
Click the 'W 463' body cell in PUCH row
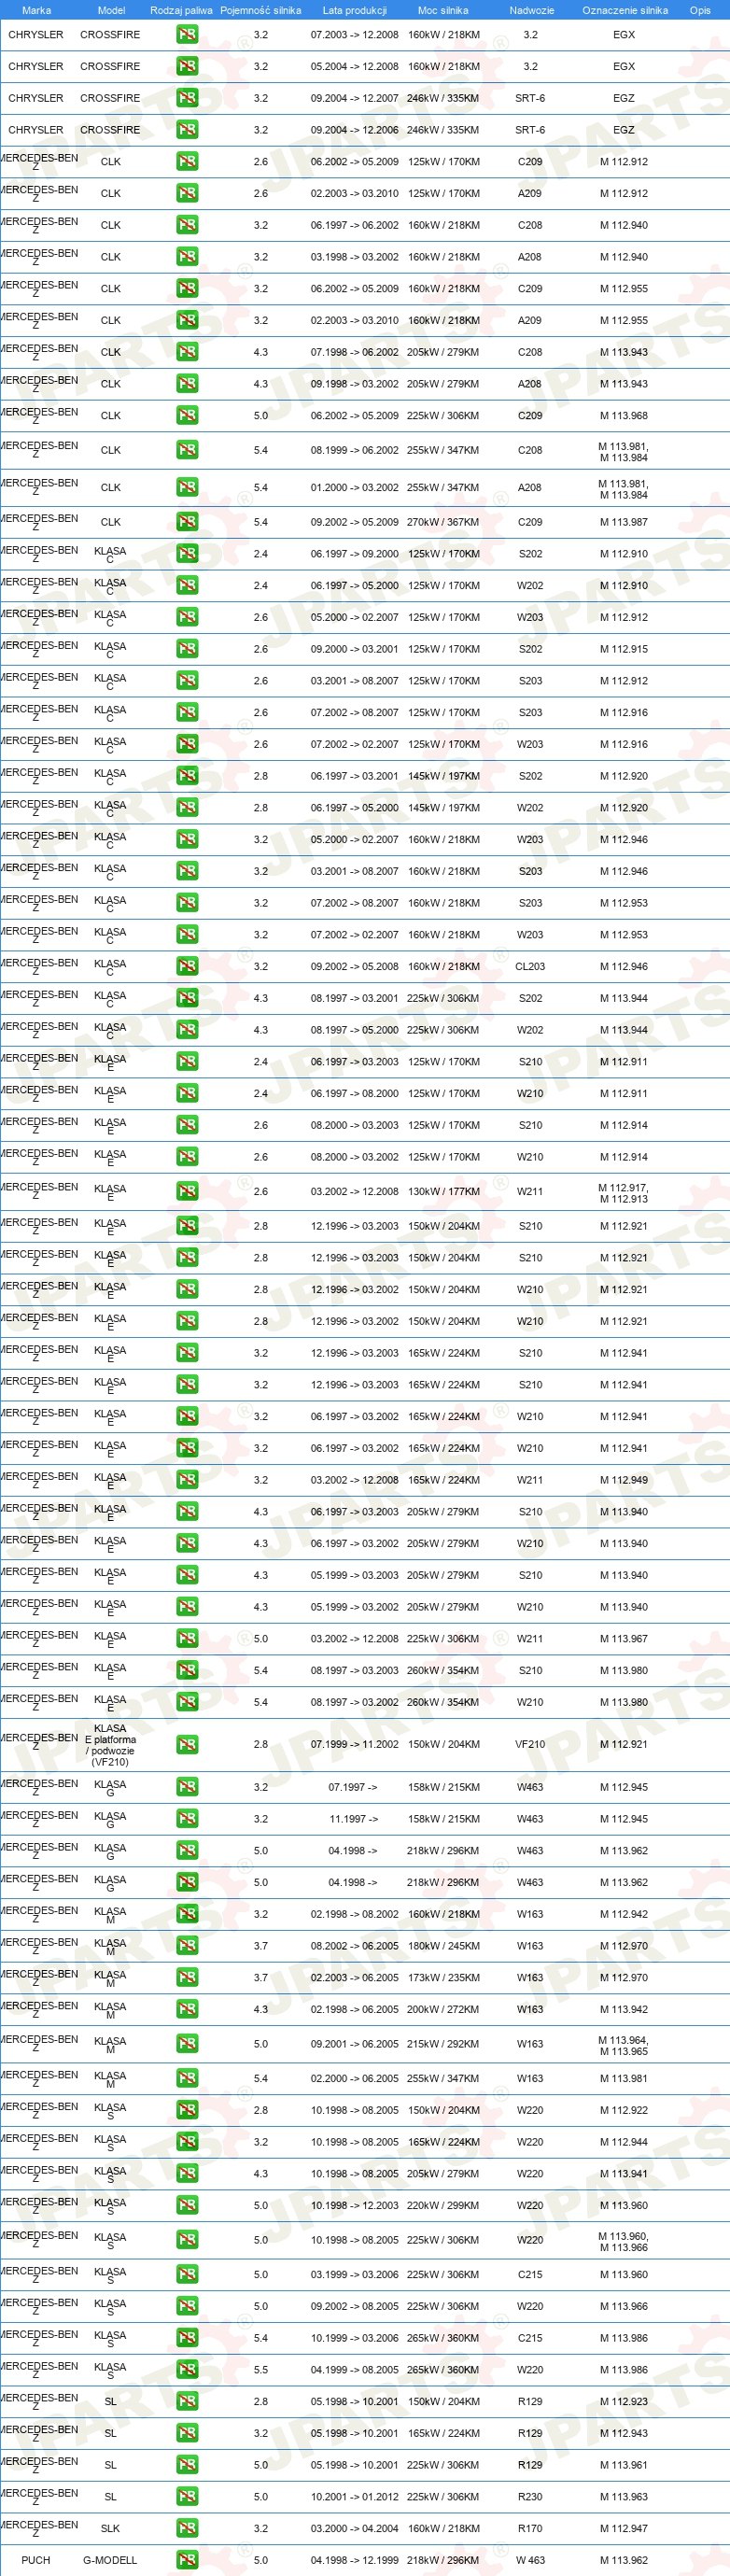[x=530, y=2560]
